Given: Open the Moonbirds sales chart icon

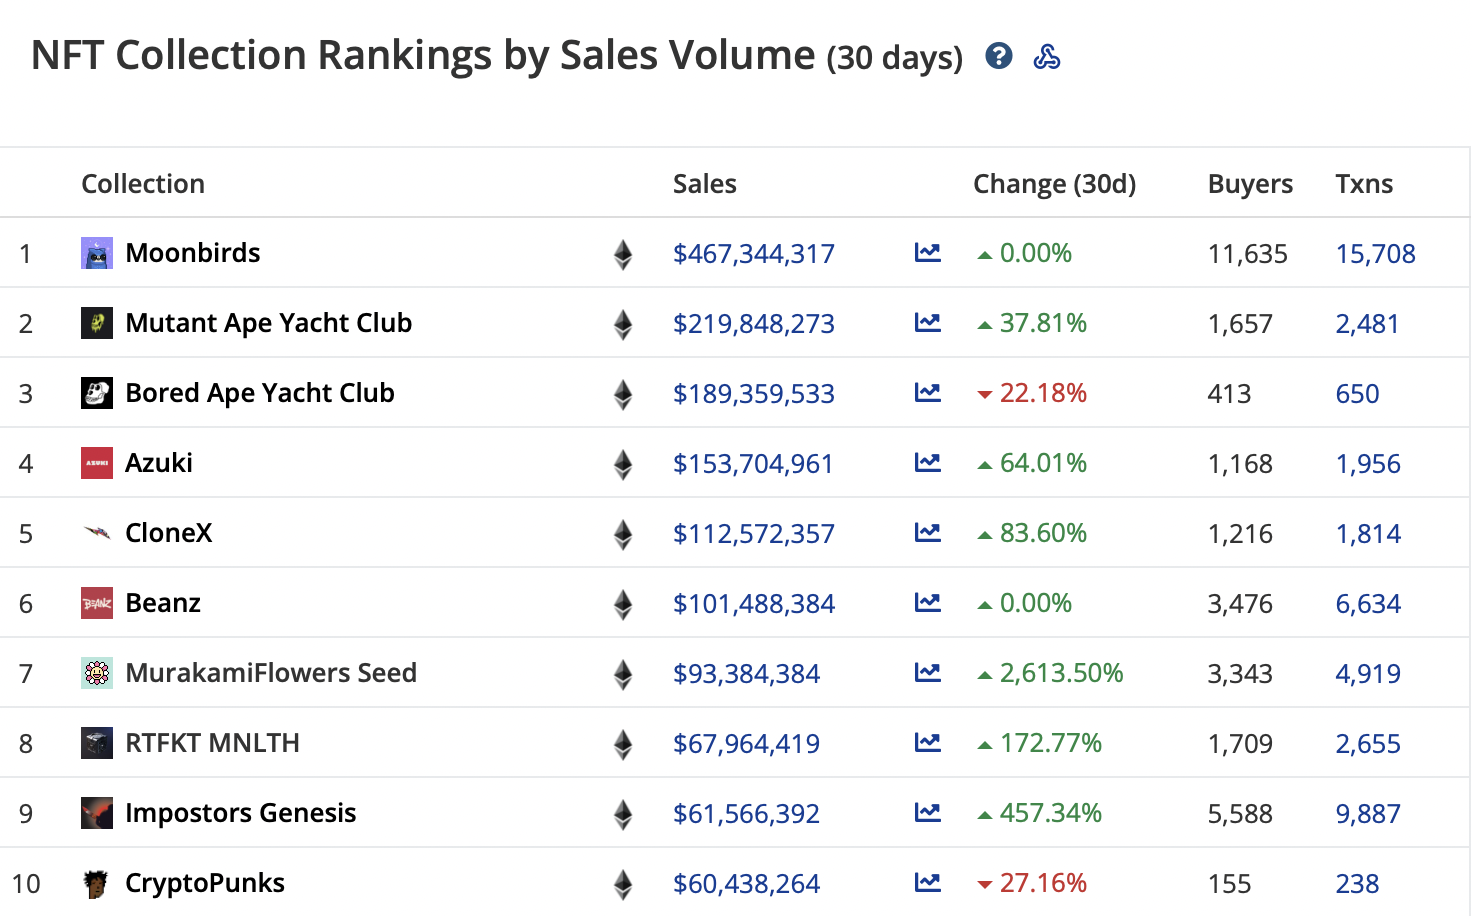Looking at the screenshot, I should (x=928, y=253).
